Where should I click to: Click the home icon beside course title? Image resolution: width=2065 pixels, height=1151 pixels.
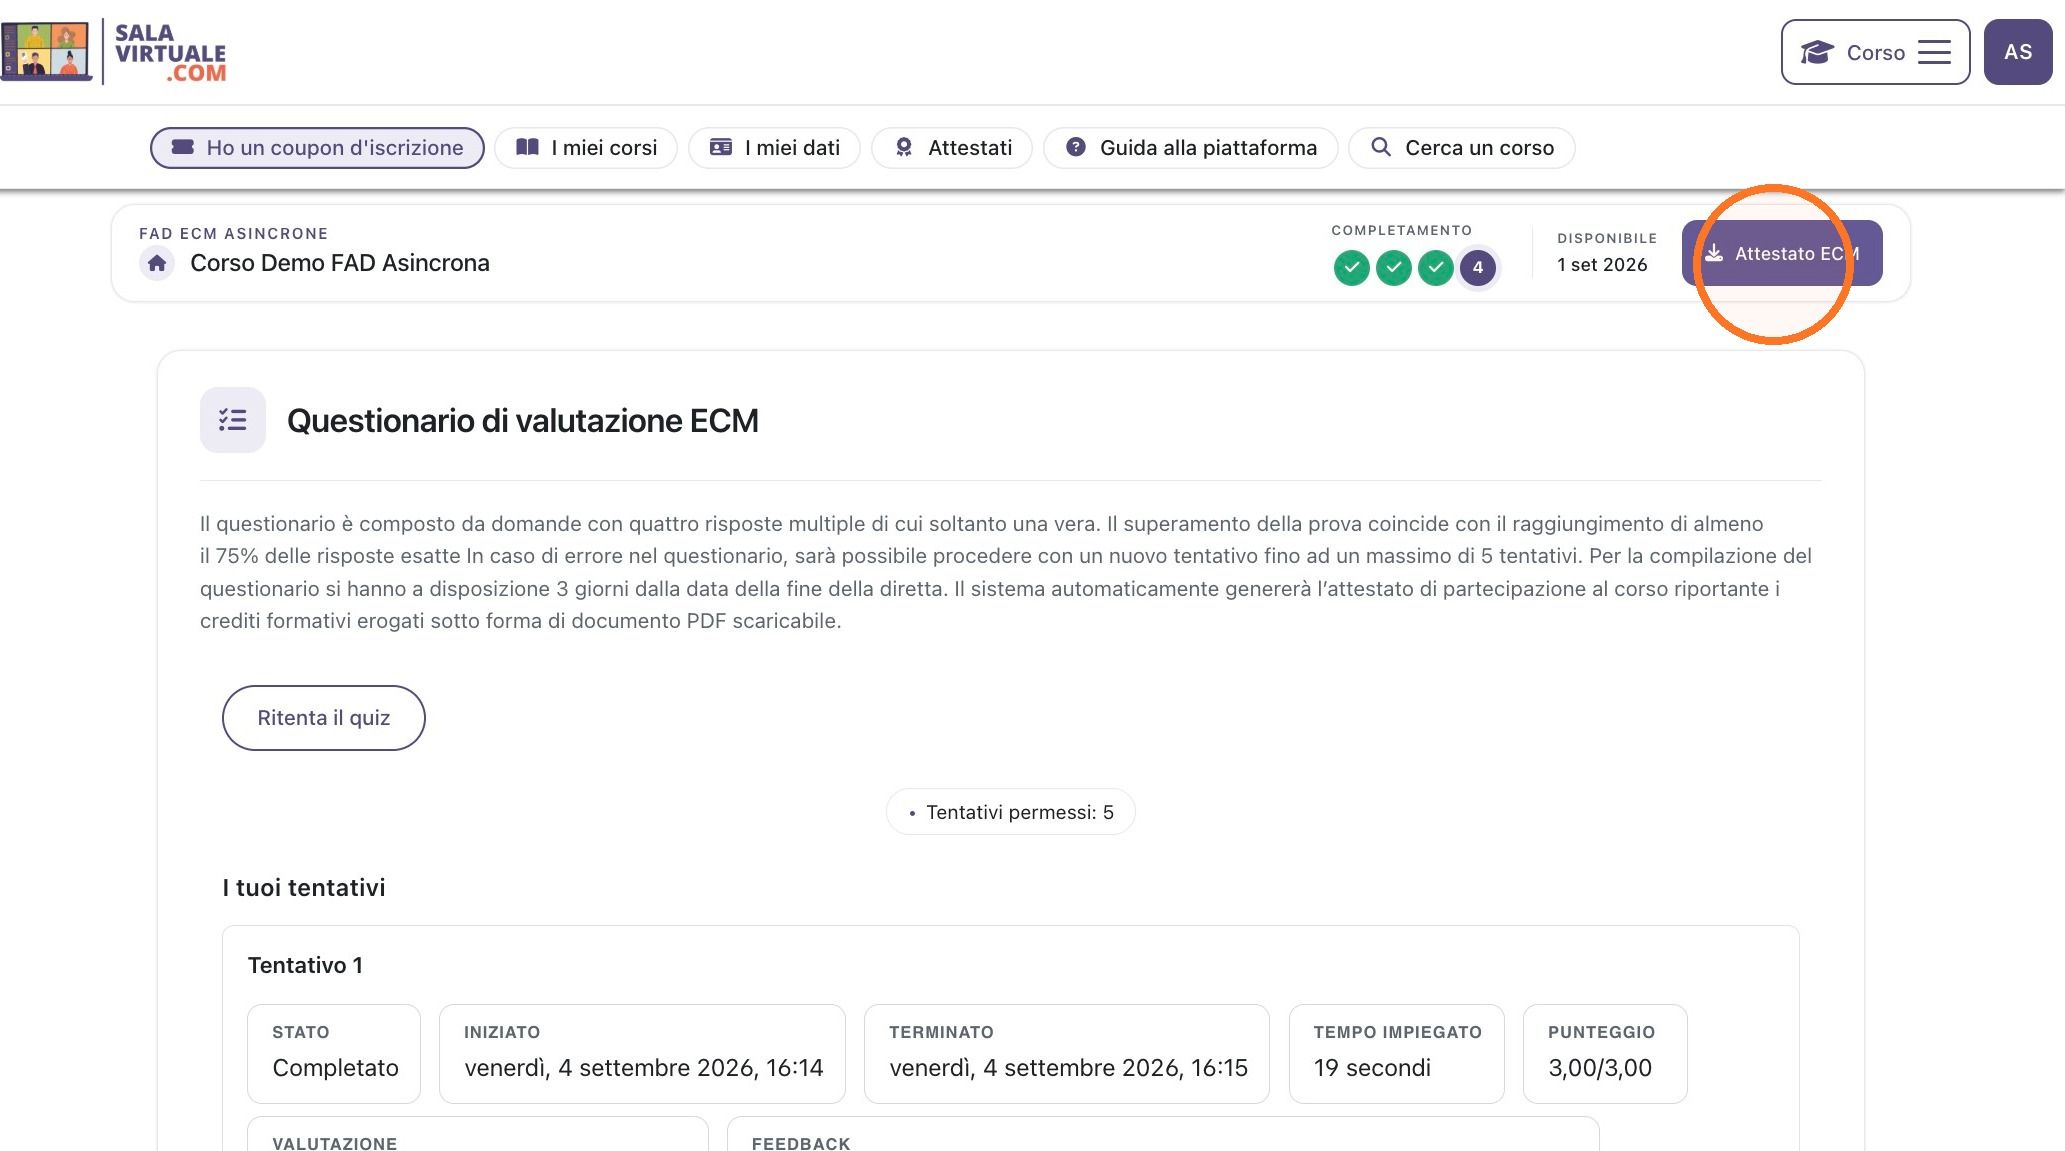point(157,263)
